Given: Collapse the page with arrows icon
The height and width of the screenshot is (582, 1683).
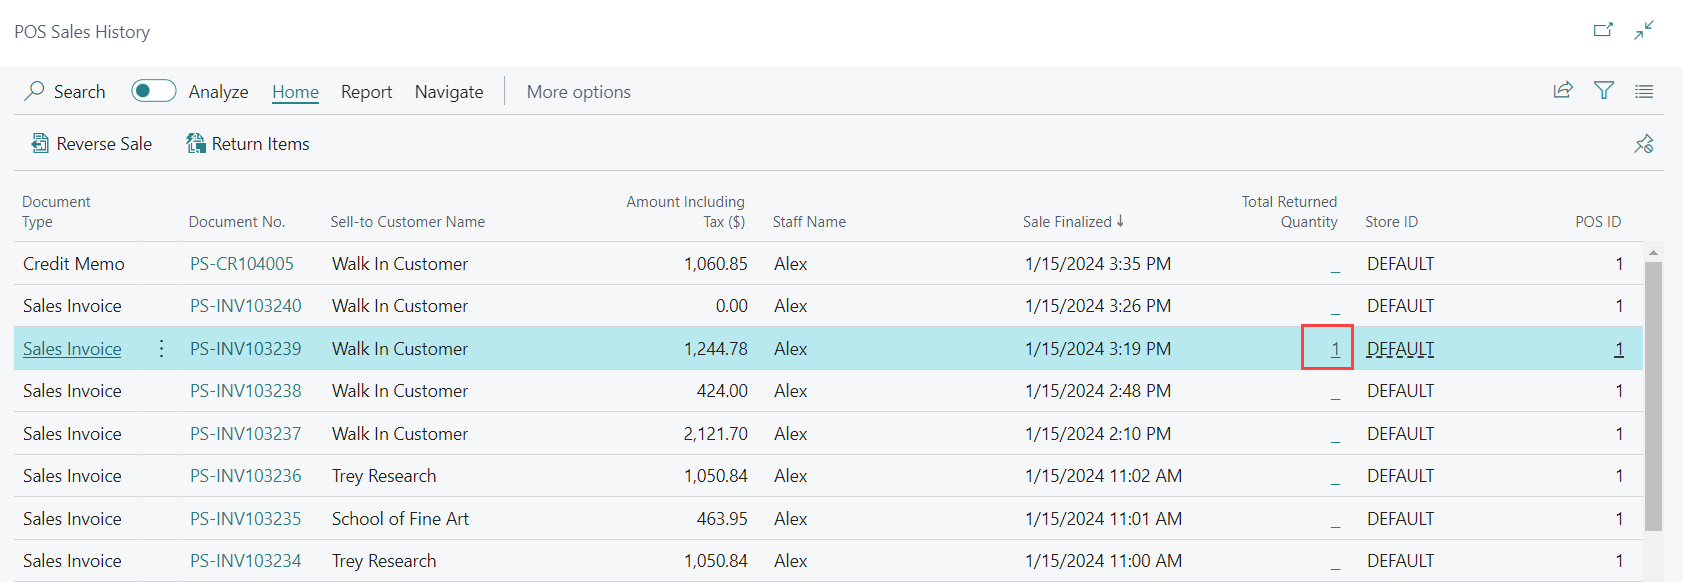Looking at the screenshot, I should coord(1644,30).
